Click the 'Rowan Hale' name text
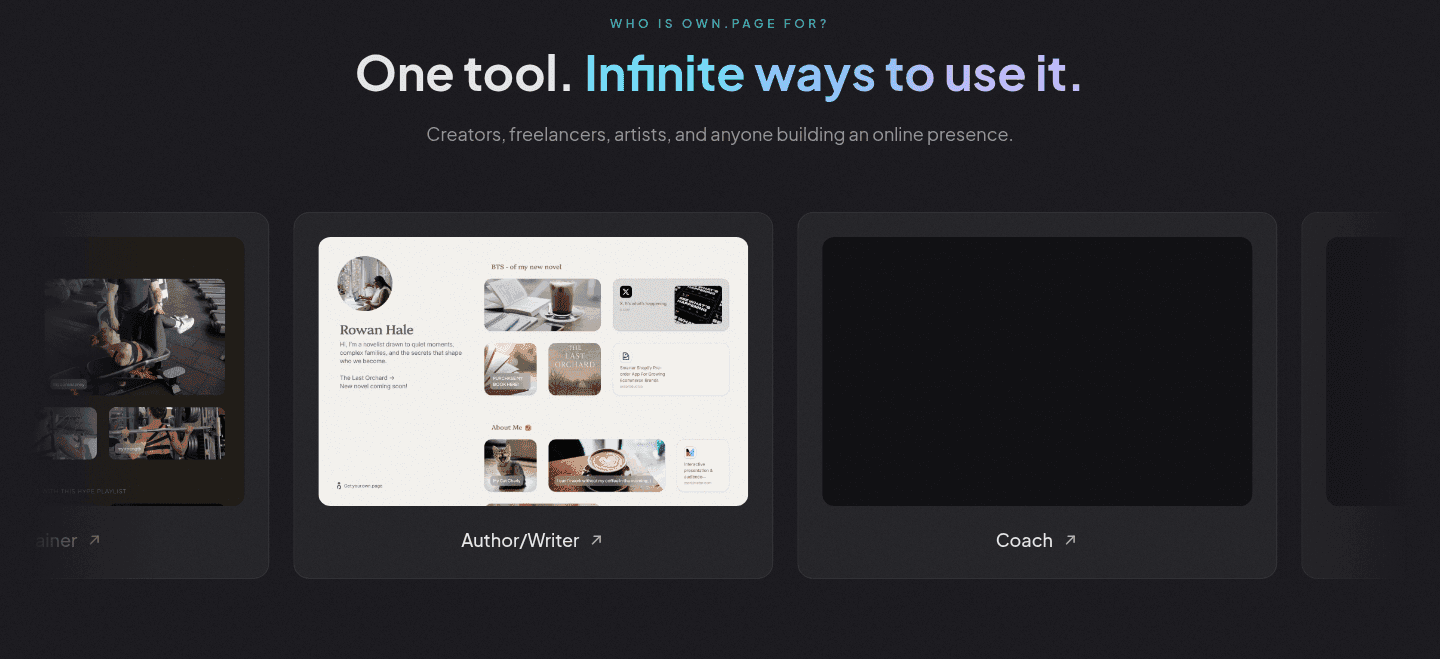Screen dimensions: 1440x659 pos(377,330)
